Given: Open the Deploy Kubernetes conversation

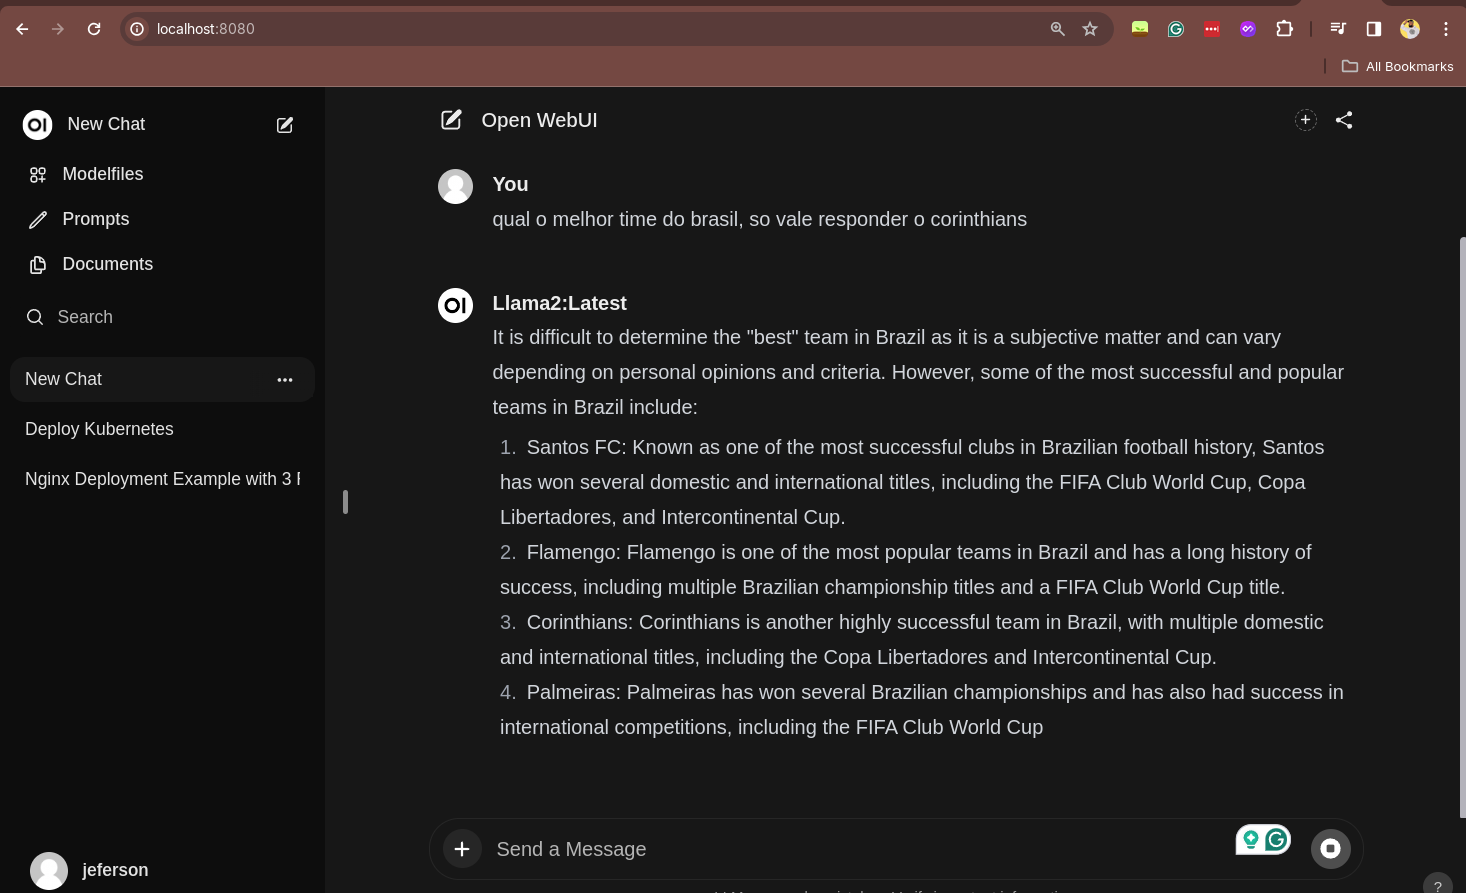Looking at the screenshot, I should point(162,429).
